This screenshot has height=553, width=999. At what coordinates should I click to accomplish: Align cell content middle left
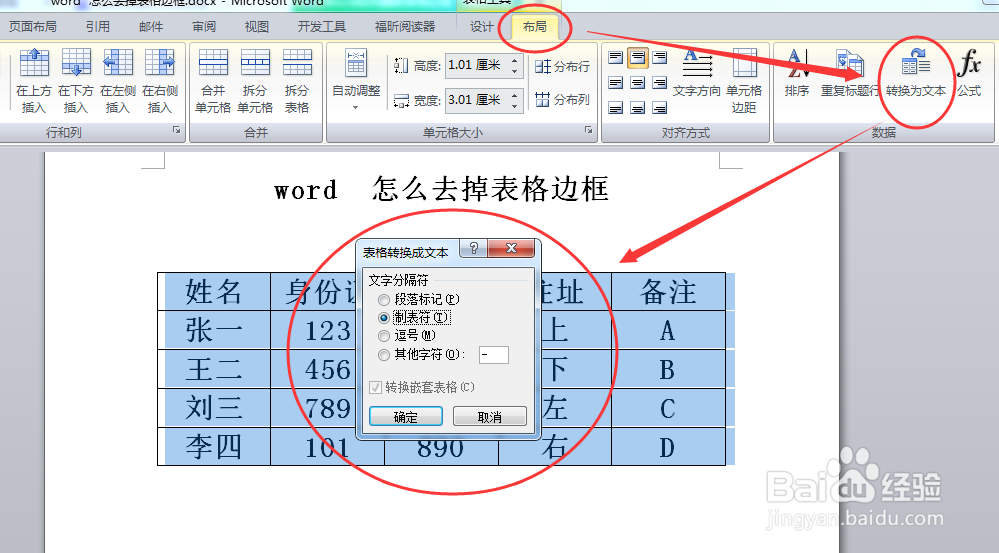(615, 83)
